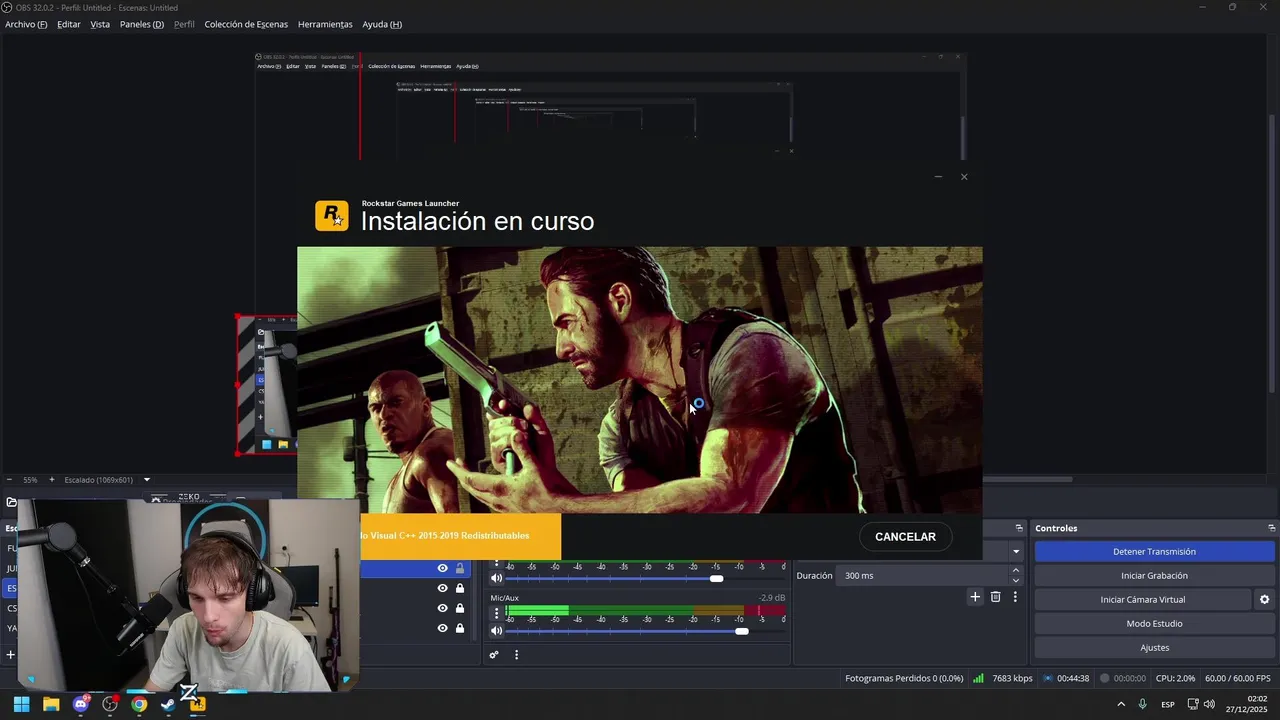Open the Ayuda menu
This screenshot has width=1280, height=720.
click(382, 24)
